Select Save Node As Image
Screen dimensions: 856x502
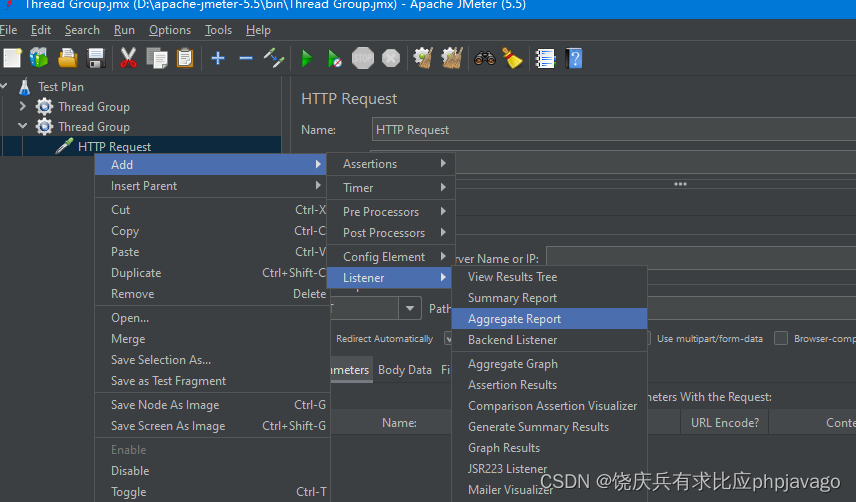212,405
